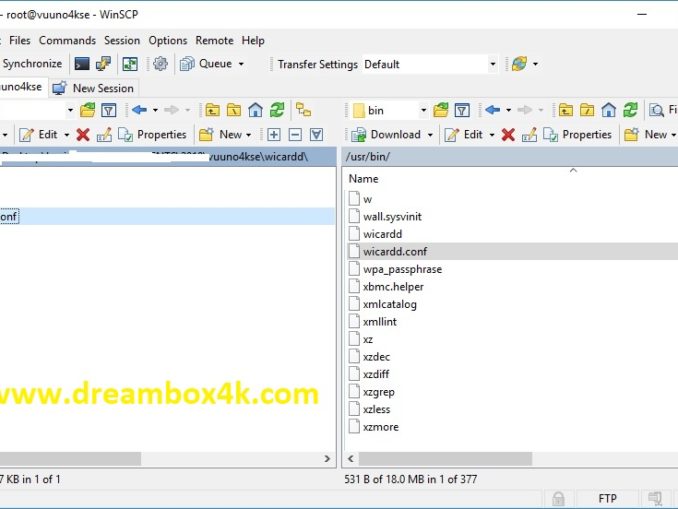Open the Commands menu

tap(67, 40)
